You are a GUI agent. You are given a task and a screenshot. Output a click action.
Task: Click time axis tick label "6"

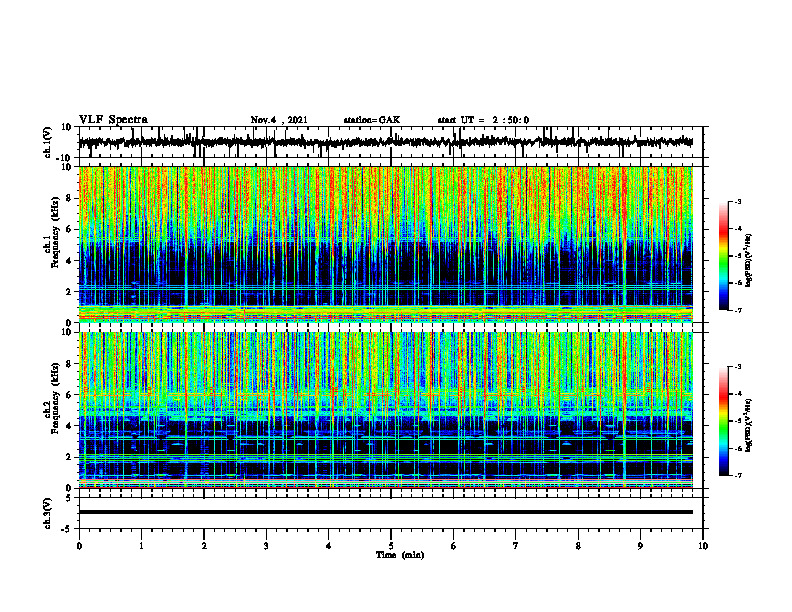point(454,546)
